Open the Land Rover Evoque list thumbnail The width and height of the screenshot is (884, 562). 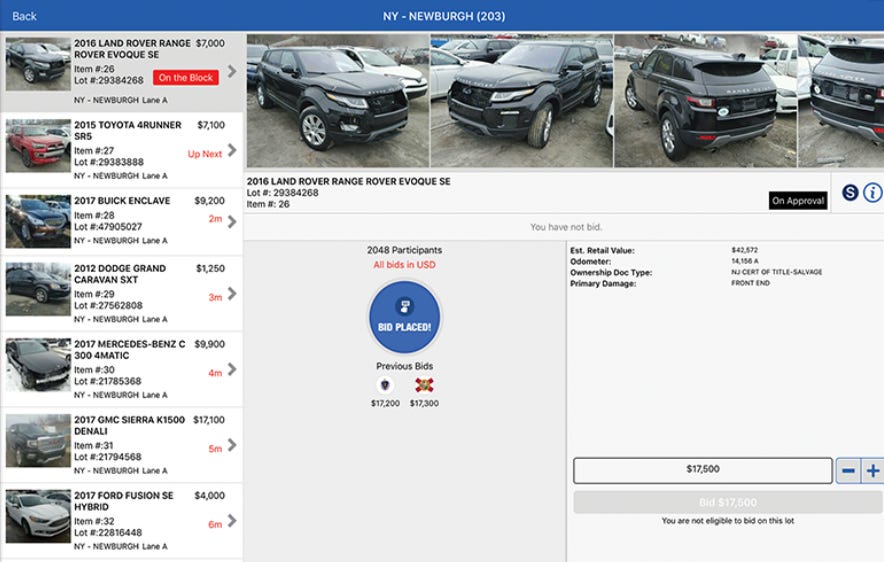[38, 64]
